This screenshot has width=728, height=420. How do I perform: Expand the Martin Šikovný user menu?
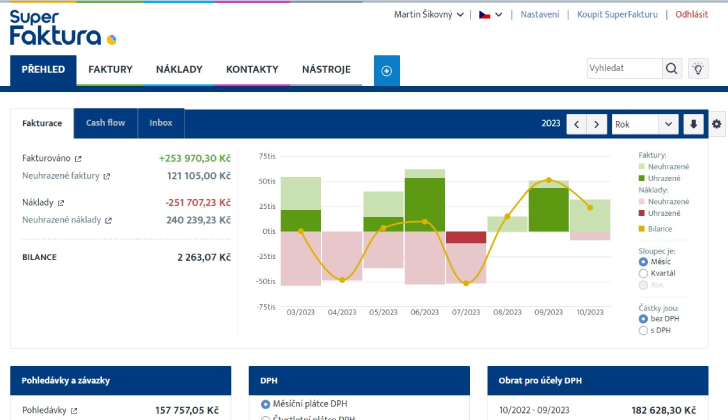coord(430,15)
